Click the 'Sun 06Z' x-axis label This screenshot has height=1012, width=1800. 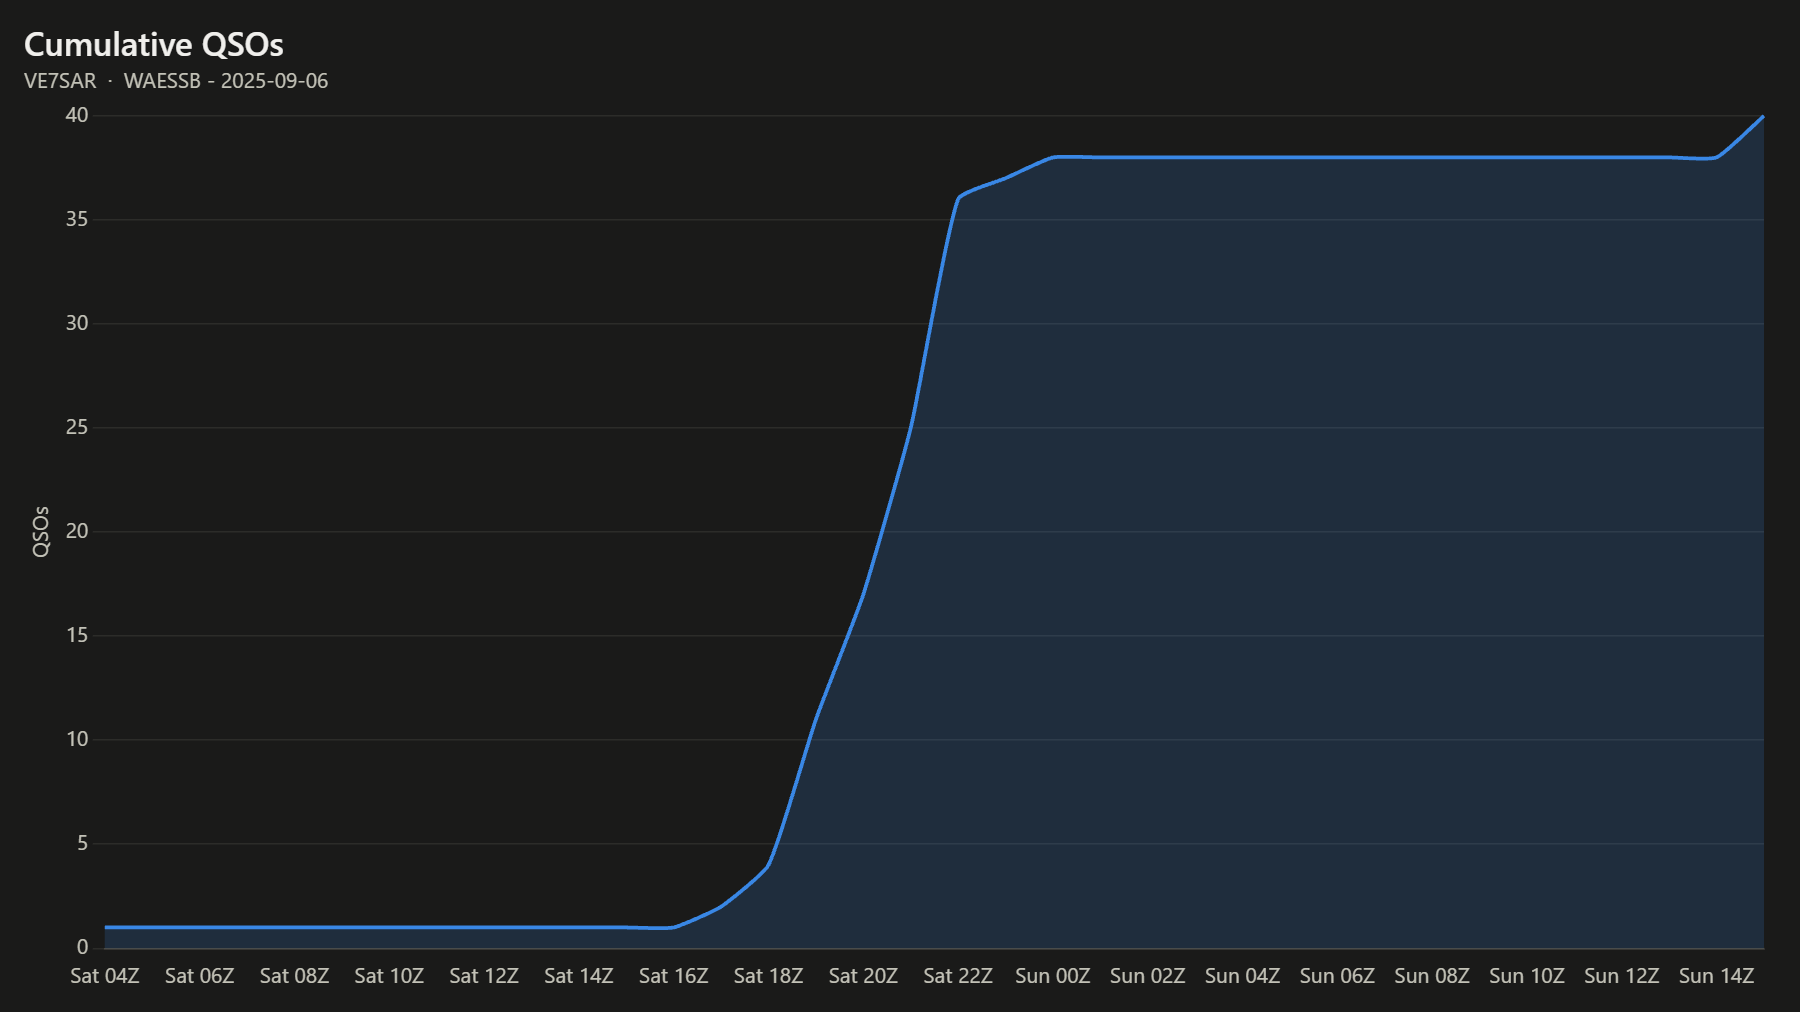[x=1337, y=976]
